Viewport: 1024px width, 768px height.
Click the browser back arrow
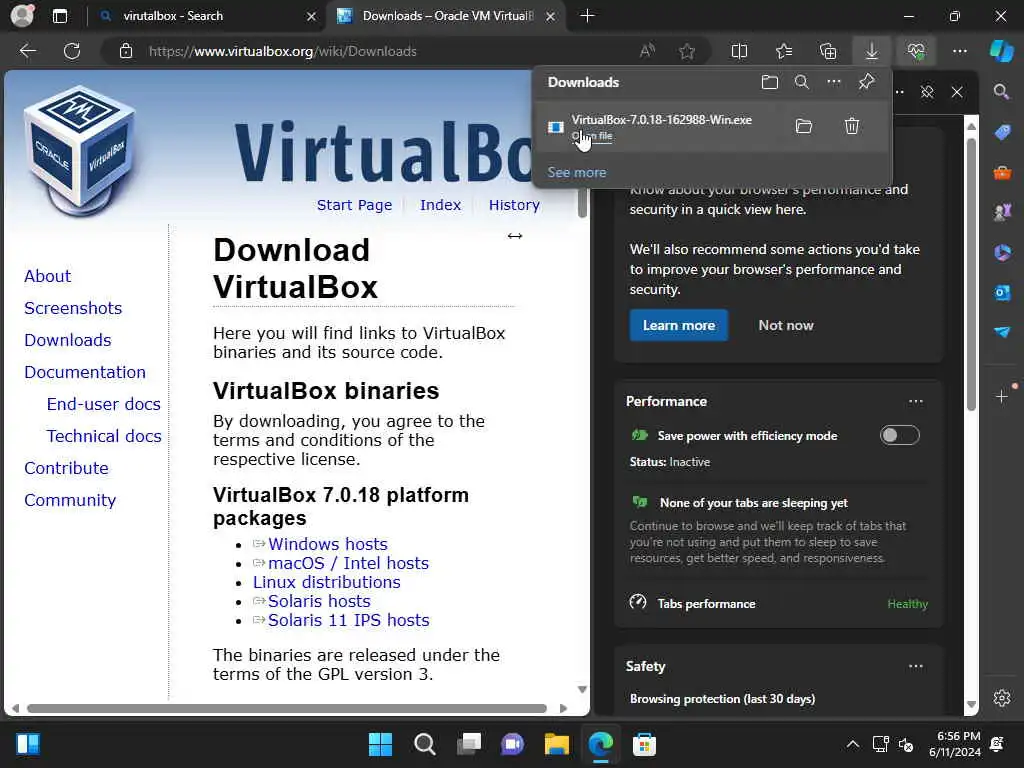(x=27, y=51)
